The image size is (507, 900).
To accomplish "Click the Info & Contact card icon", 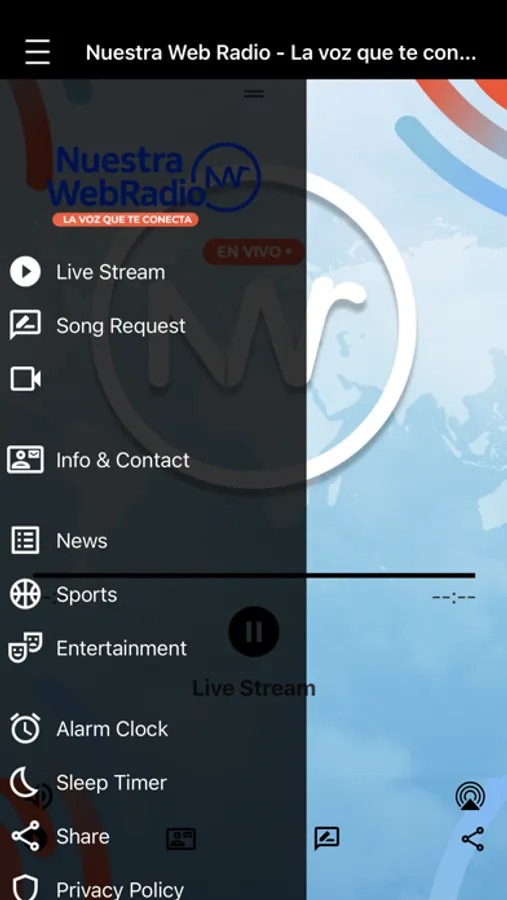I will pyautogui.click(x=25, y=460).
